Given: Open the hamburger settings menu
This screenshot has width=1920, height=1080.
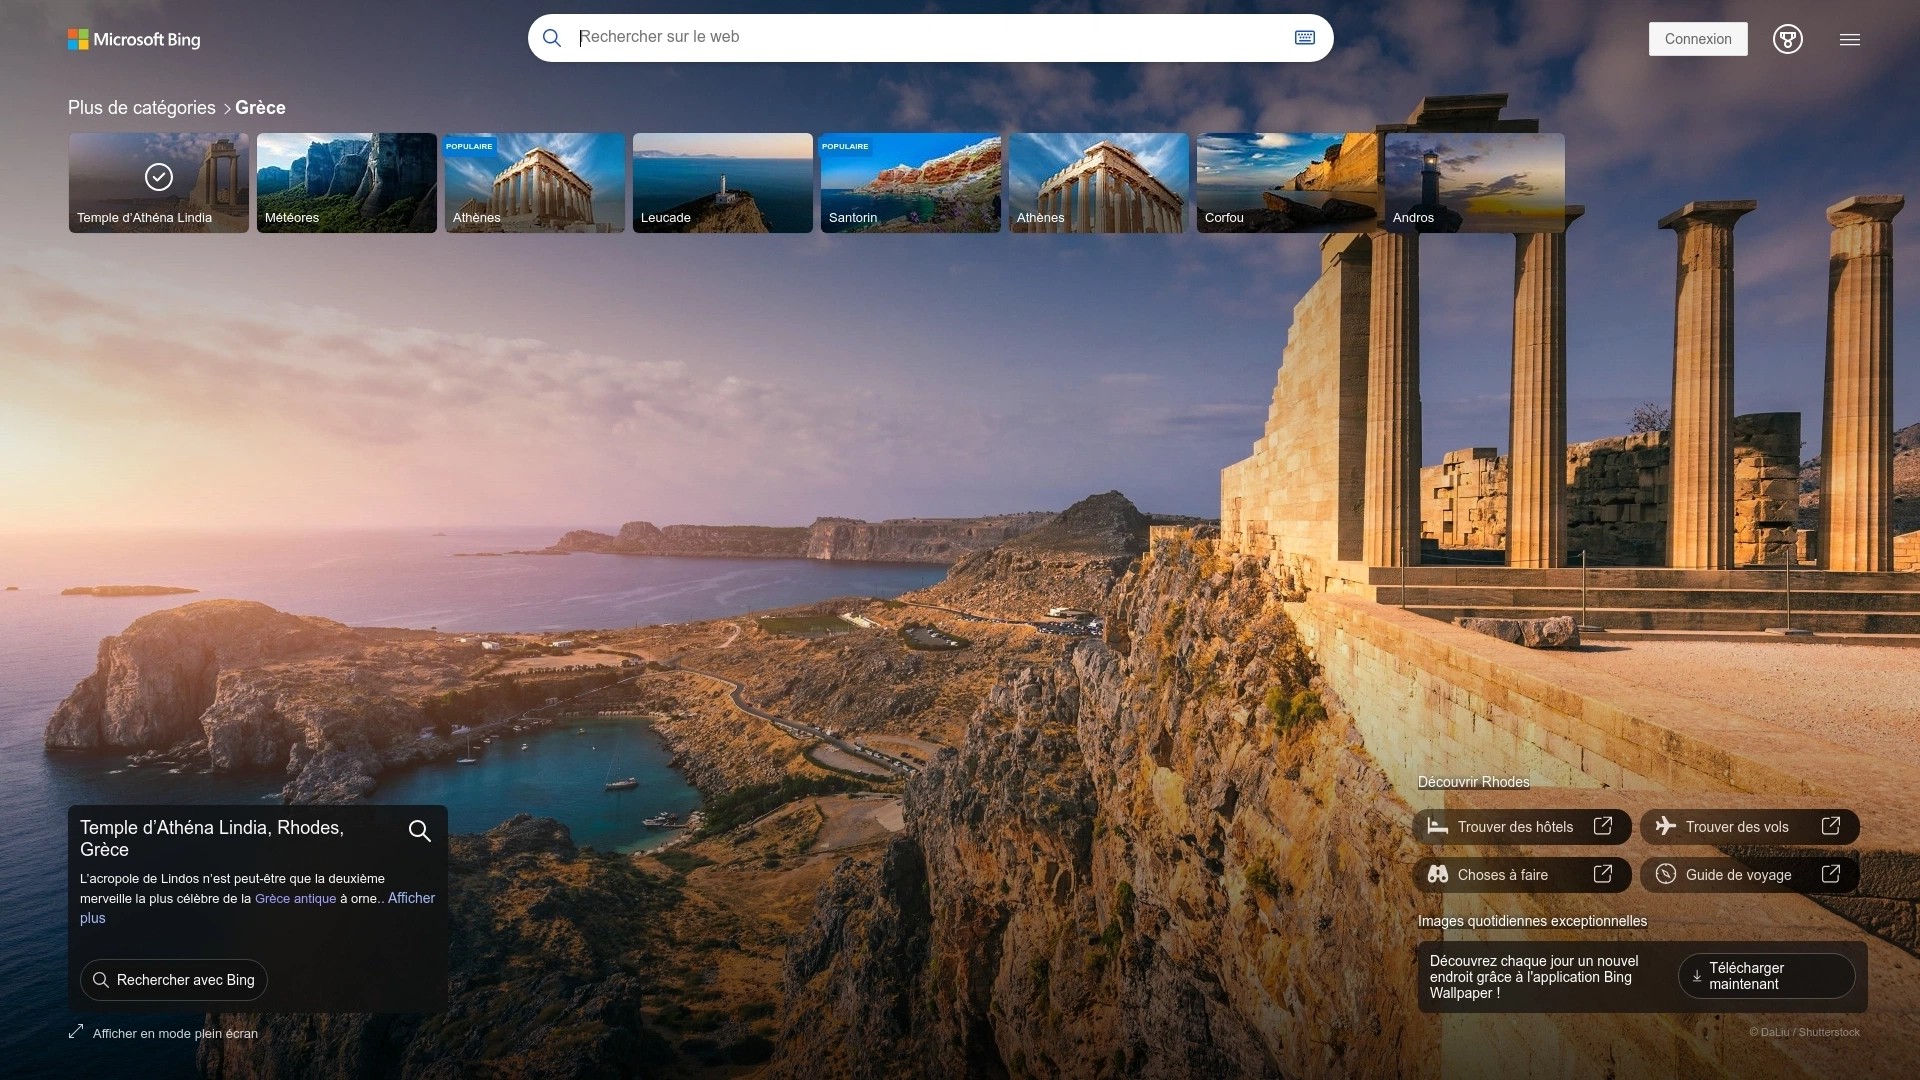Looking at the screenshot, I should pos(1849,39).
